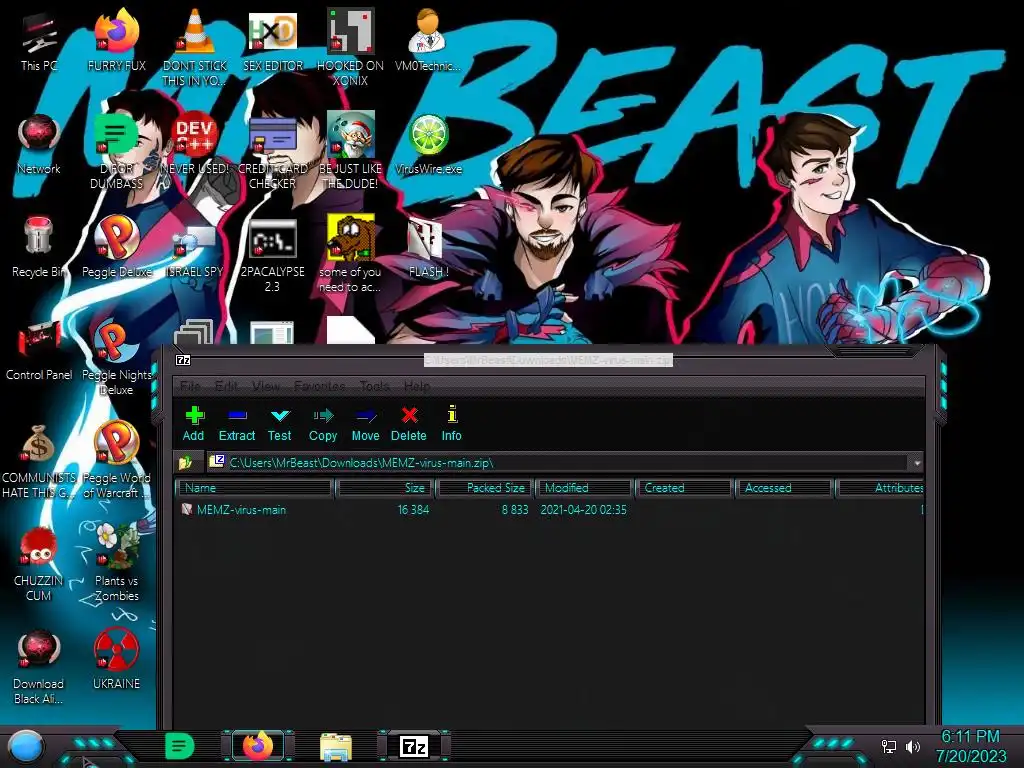Select the CREDIT CARD CHECKER icon
1024x768 pixels.
(272, 152)
